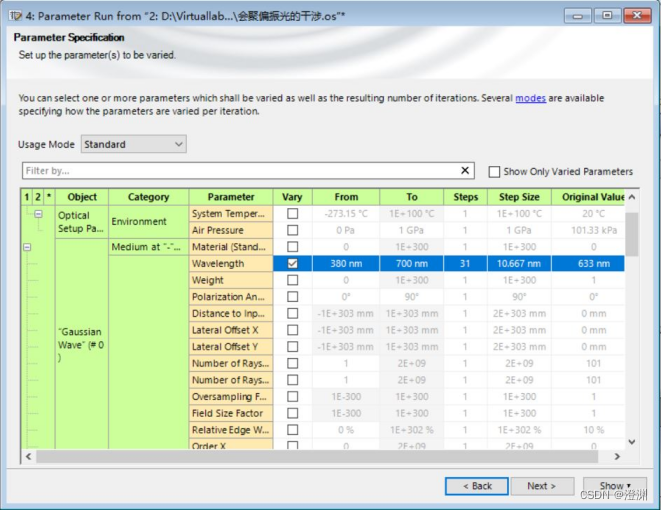Screen dimensions: 662x510
Task: Click the level 2 tree depth header
Action: [38, 197]
